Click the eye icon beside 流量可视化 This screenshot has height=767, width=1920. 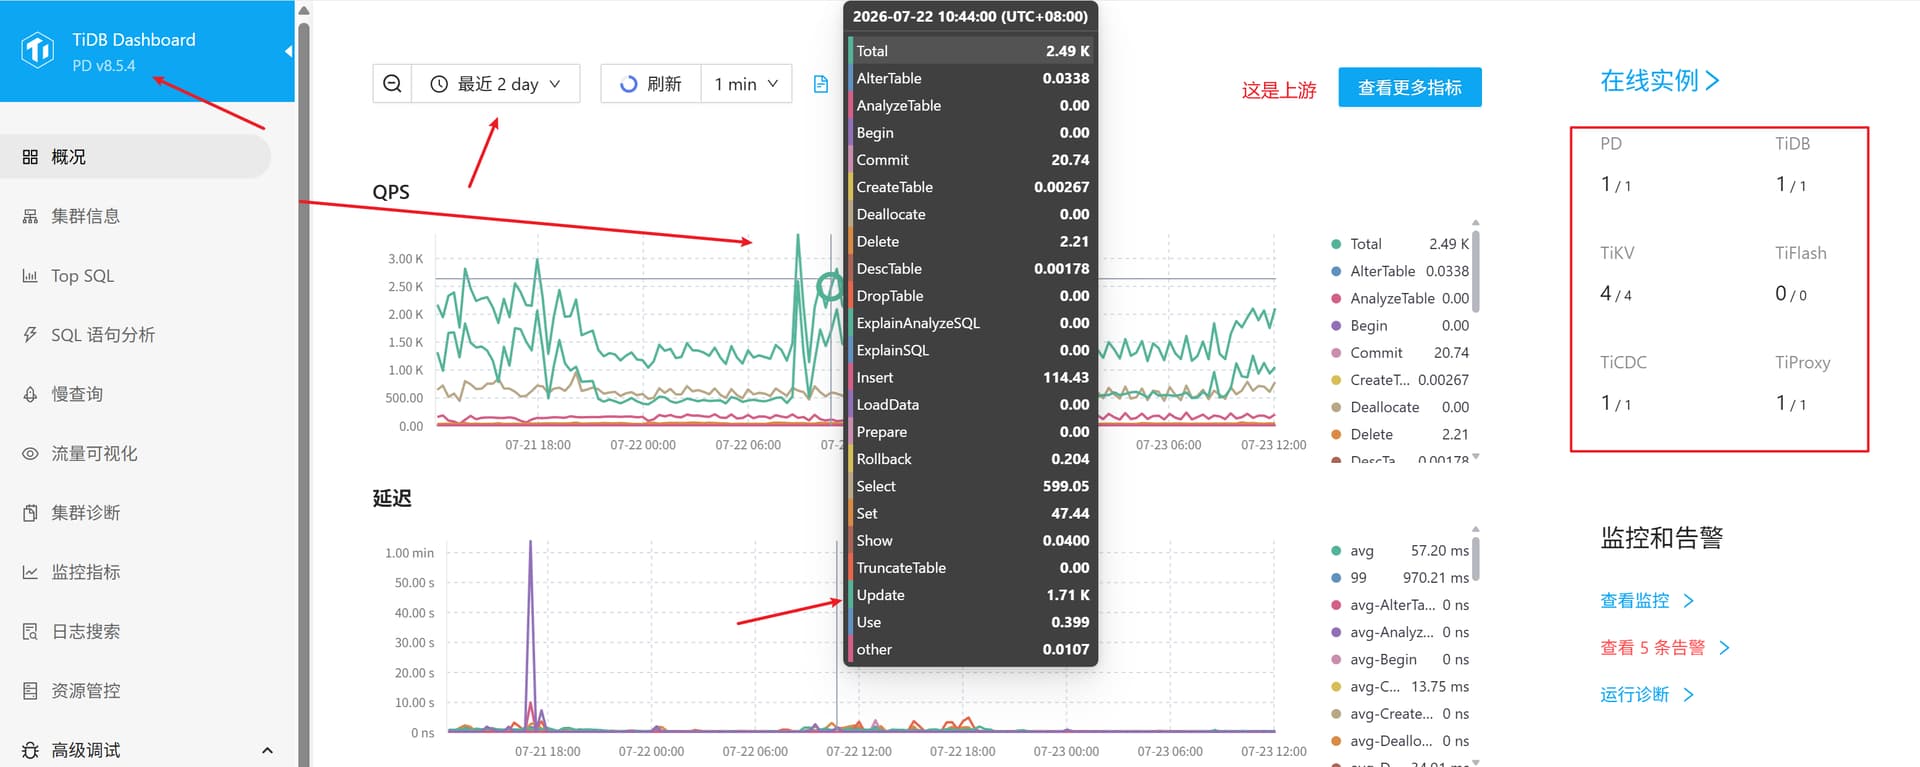[30, 454]
